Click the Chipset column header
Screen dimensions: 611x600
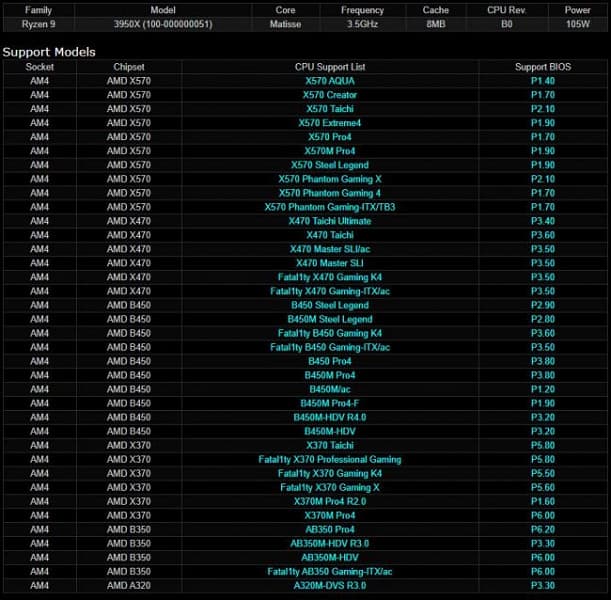tap(129, 67)
